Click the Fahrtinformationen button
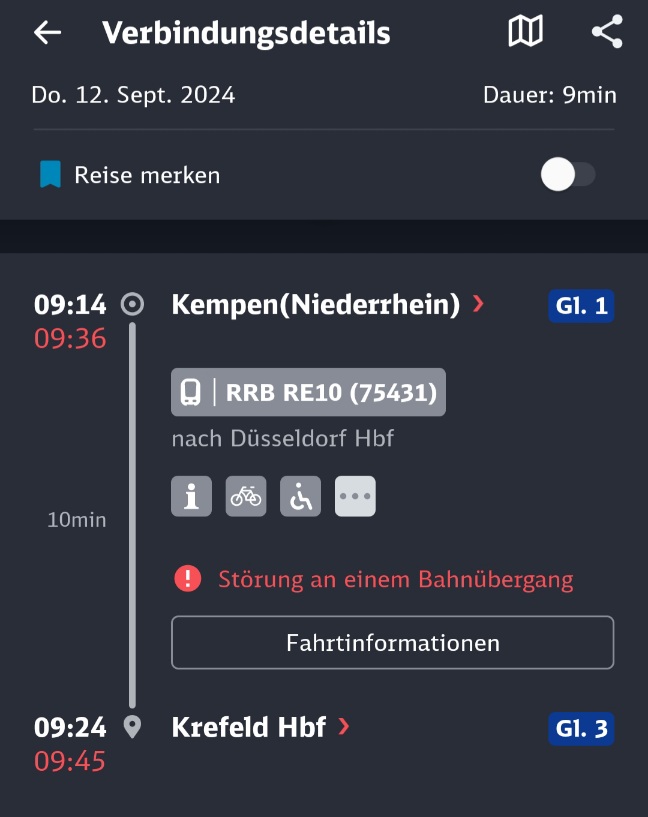The image size is (648, 817). [x=393, y=642]
